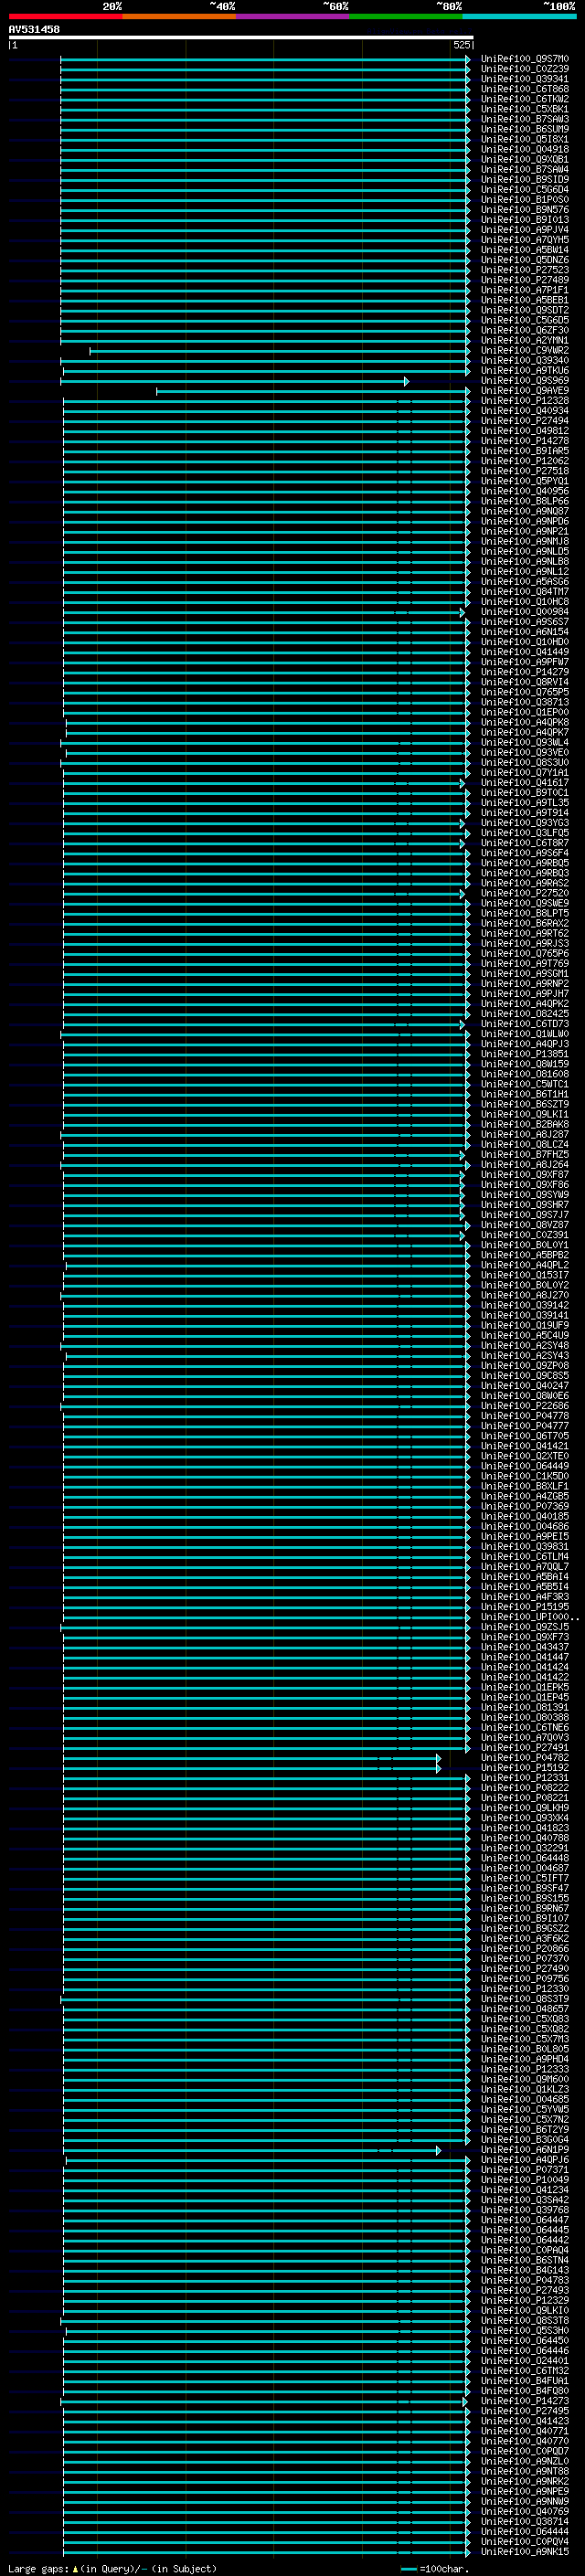This screenshot has height=2576, width=585.
Task: Click the cyan ~100% identity legend bar
Action: tap(520, 17)
